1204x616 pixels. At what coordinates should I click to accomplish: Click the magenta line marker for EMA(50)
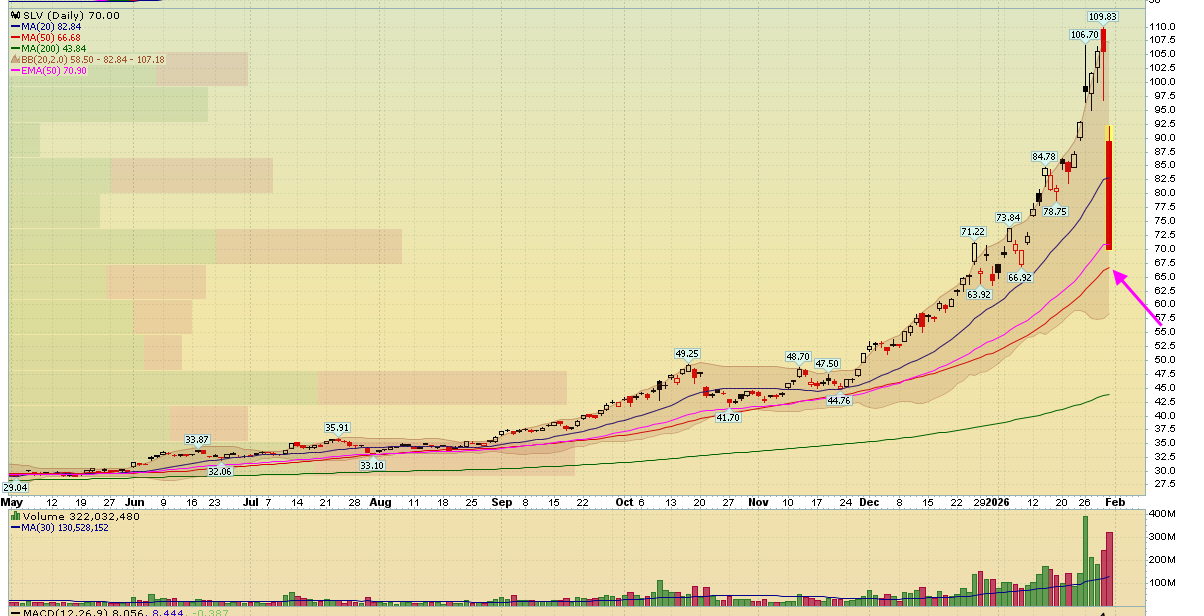coord(14,71)
